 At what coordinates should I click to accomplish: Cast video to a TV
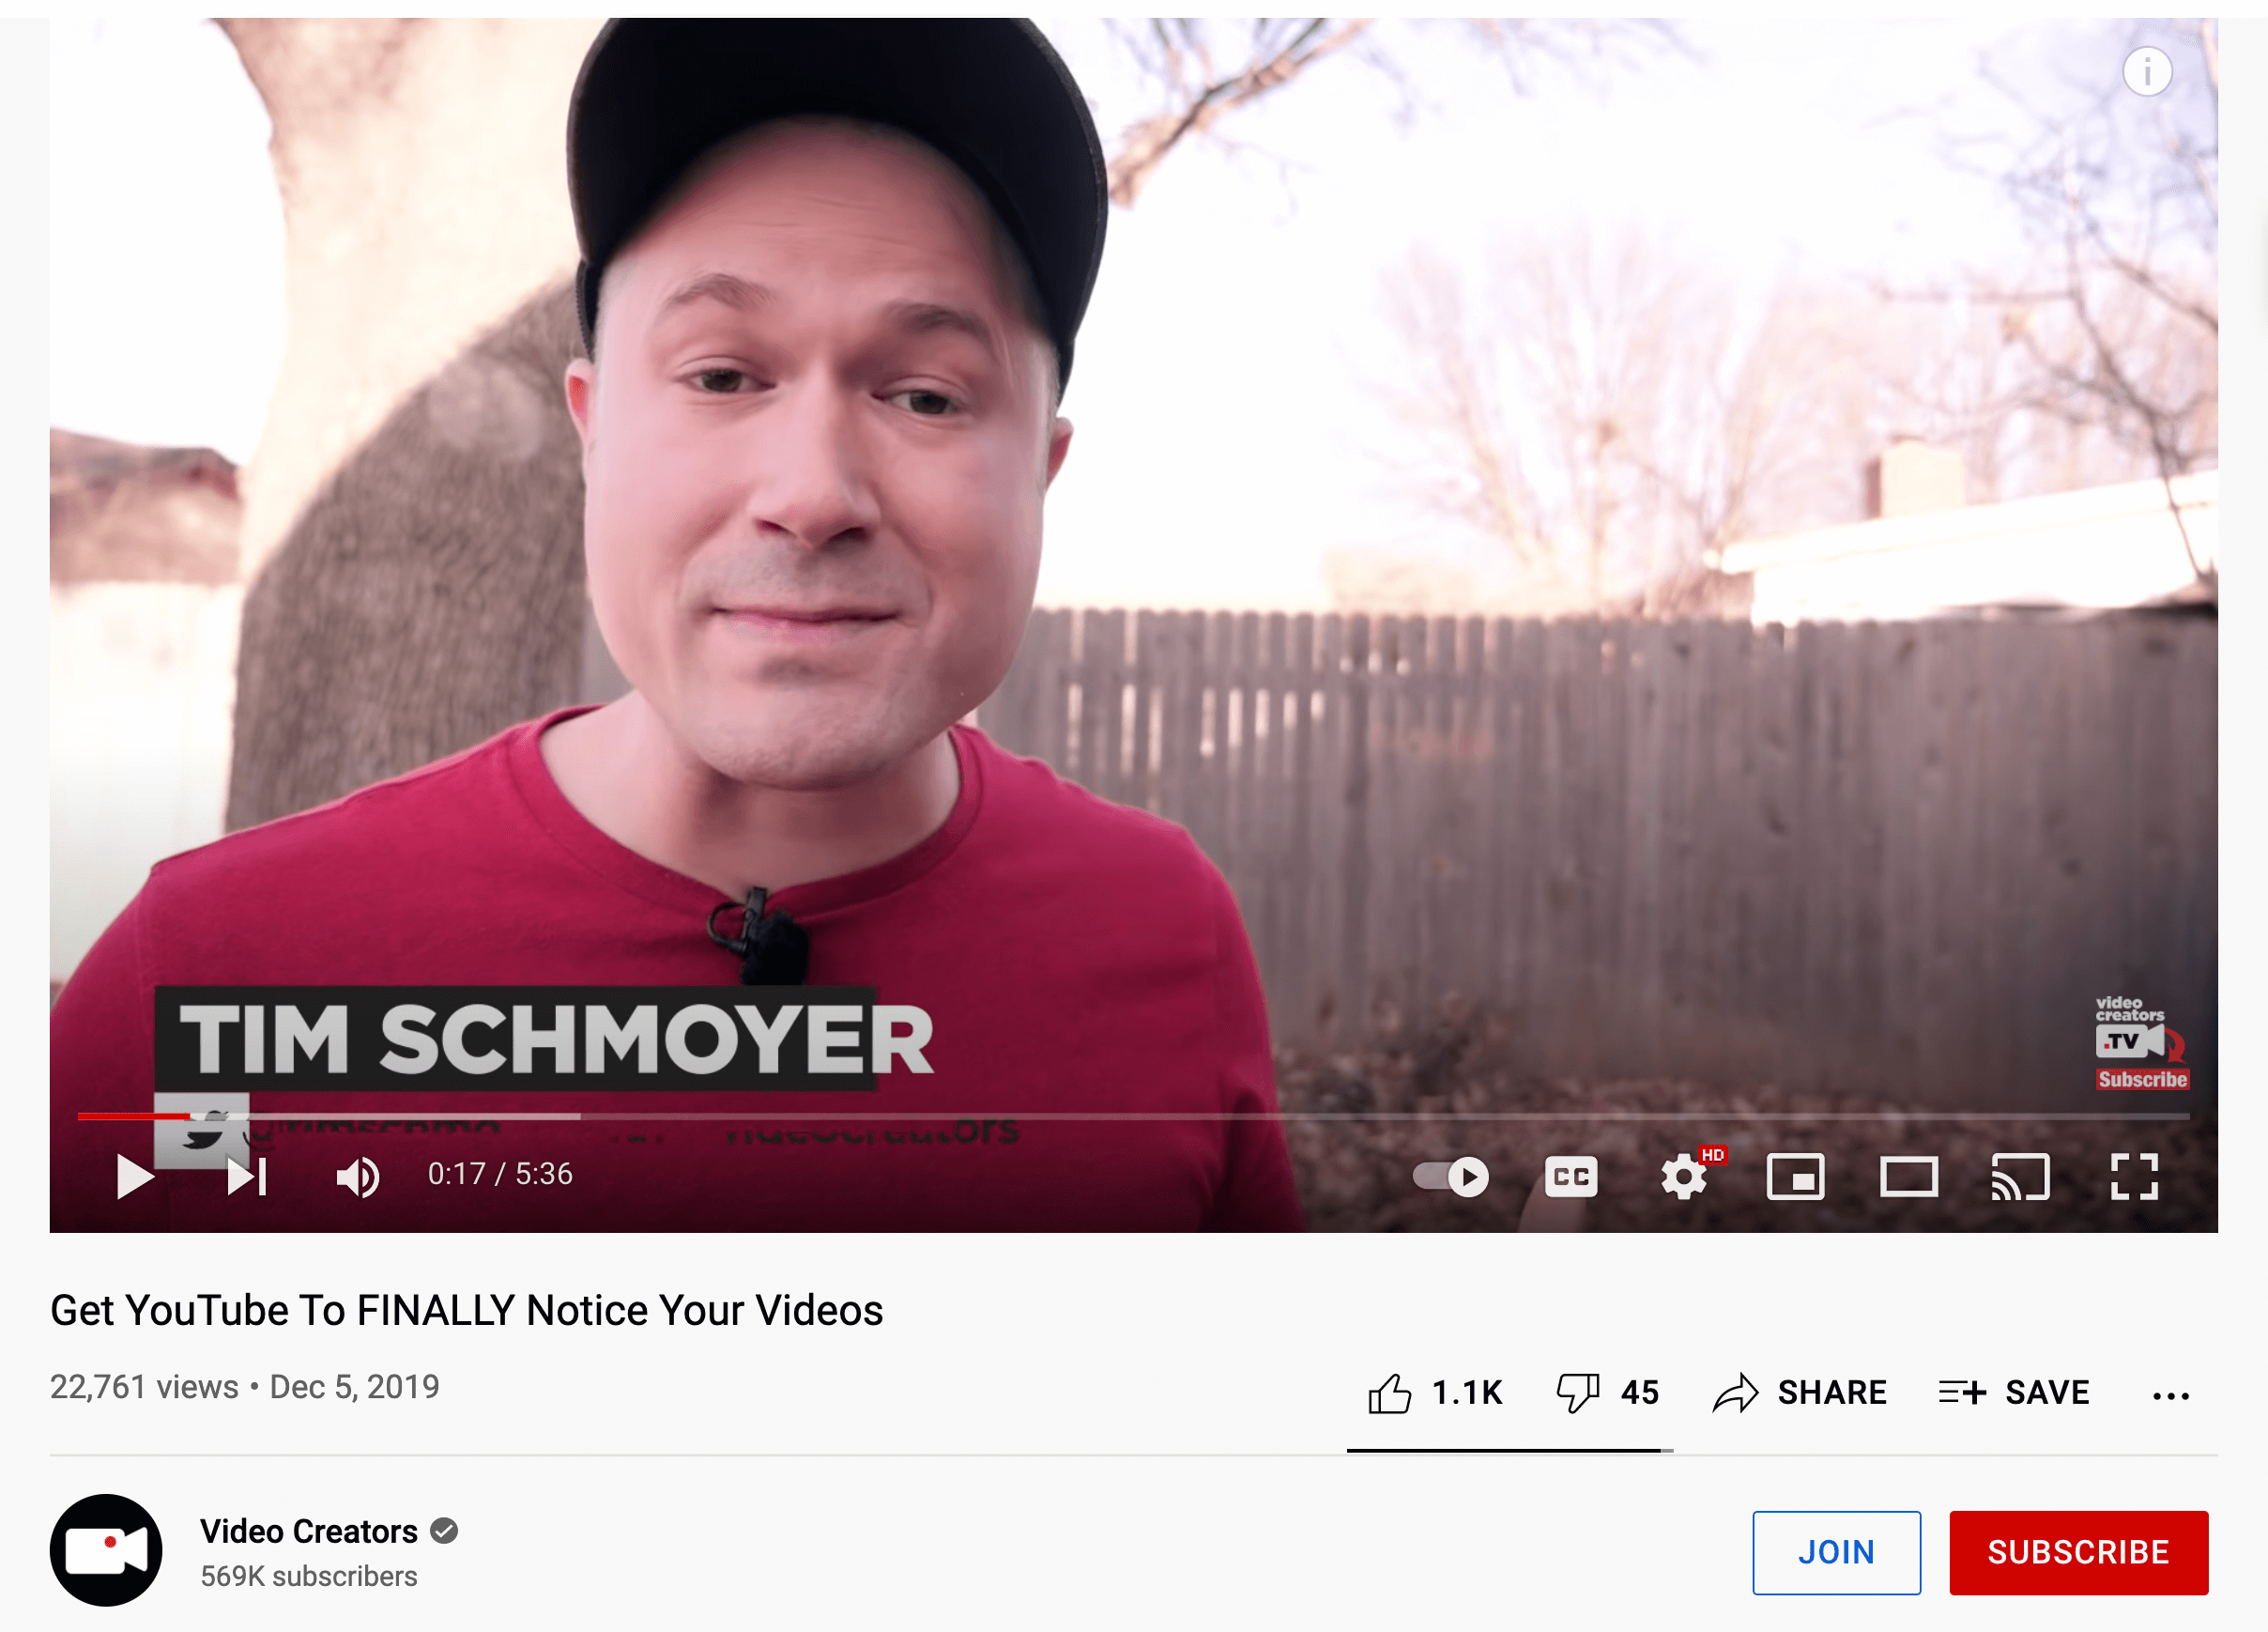2021,1176
